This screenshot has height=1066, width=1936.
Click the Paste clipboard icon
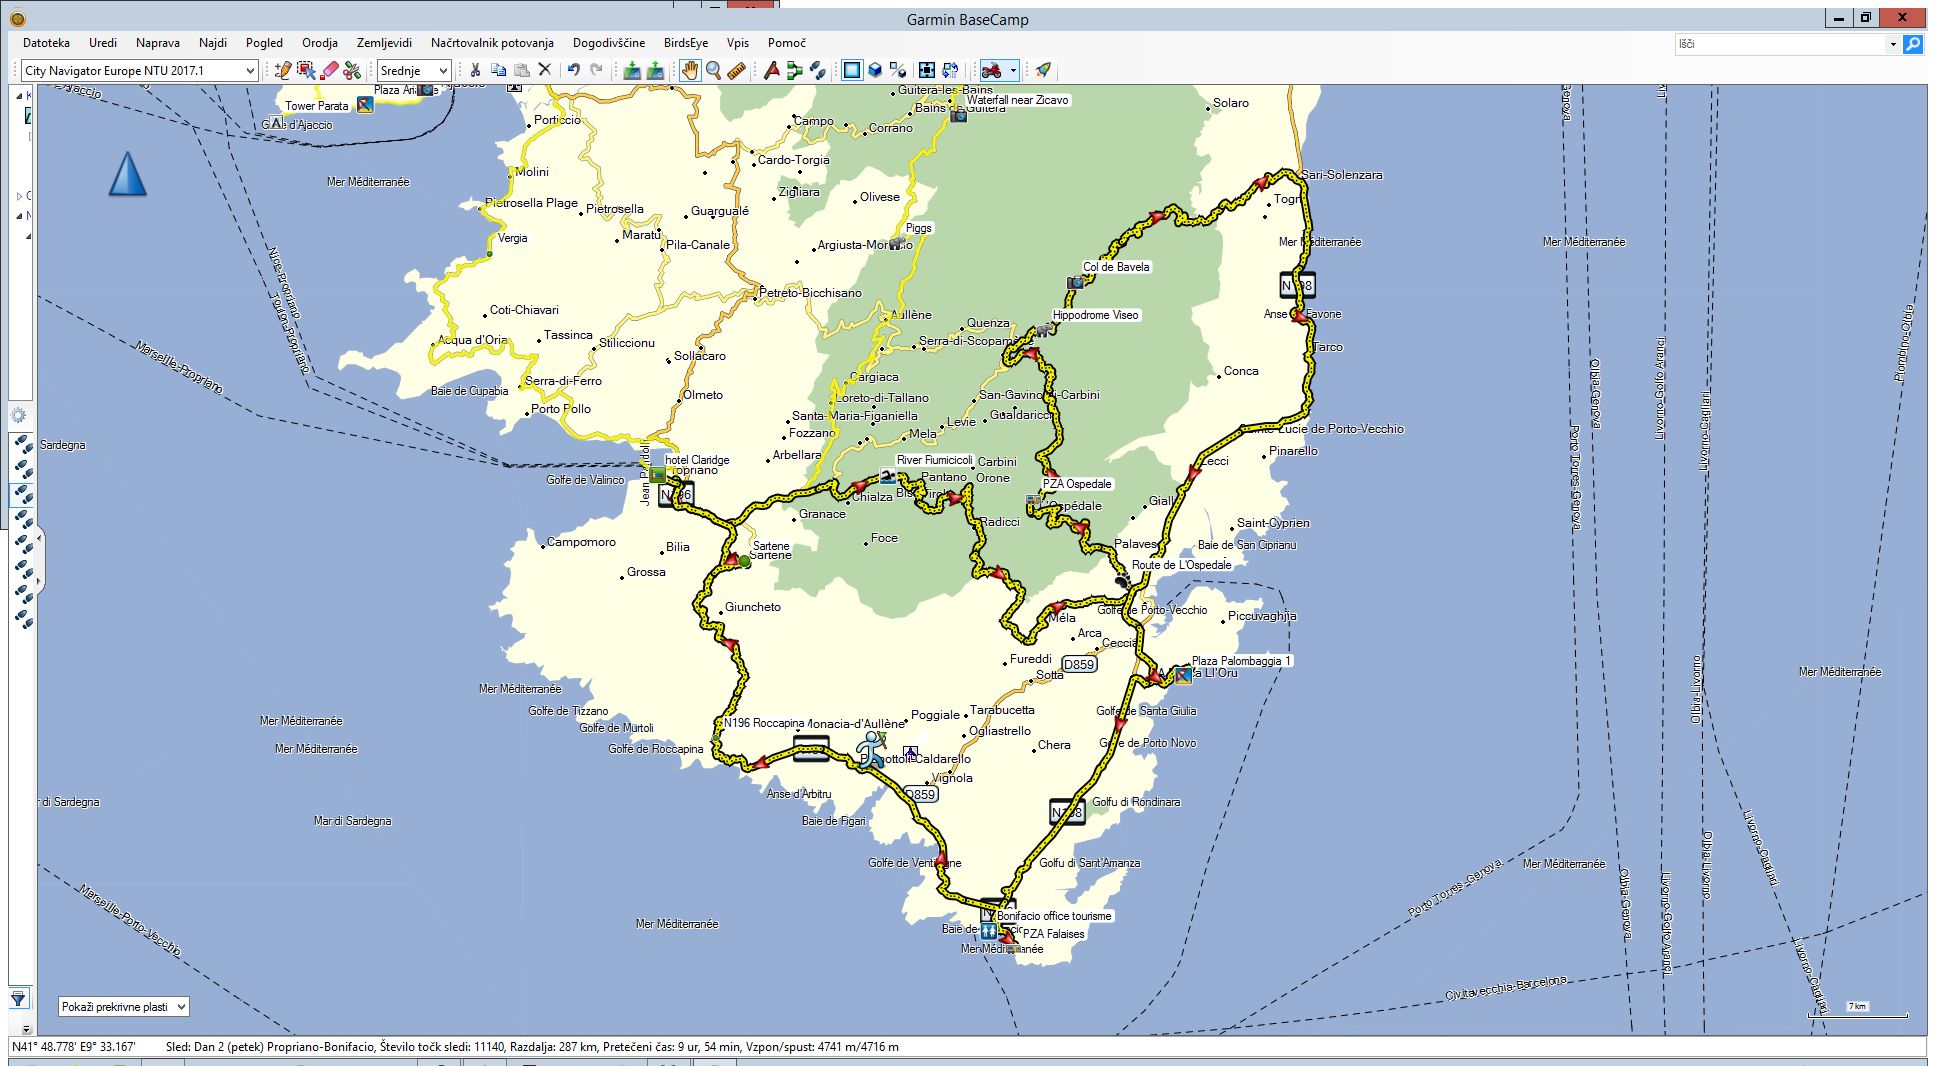521,70
